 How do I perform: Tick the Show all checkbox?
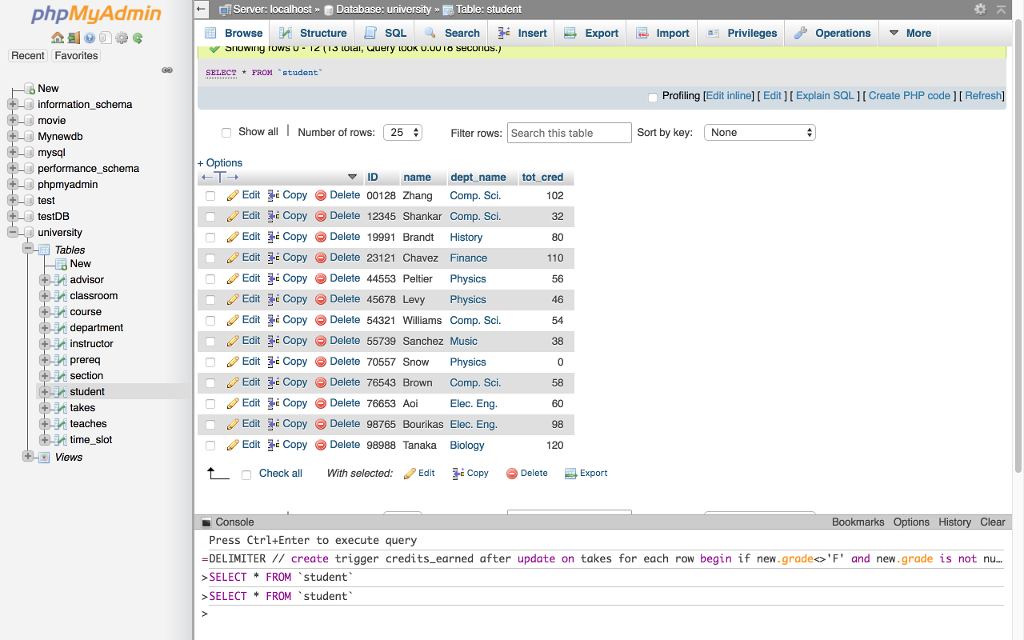tap(226, 132)
